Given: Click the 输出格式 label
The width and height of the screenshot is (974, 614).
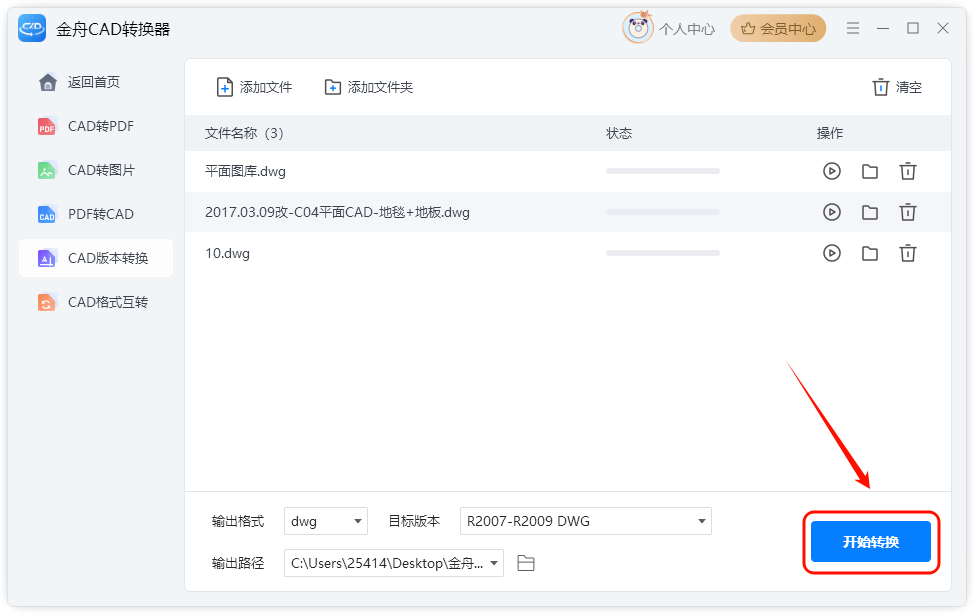Looking at the screenshot, I should [x=238, y=521].
